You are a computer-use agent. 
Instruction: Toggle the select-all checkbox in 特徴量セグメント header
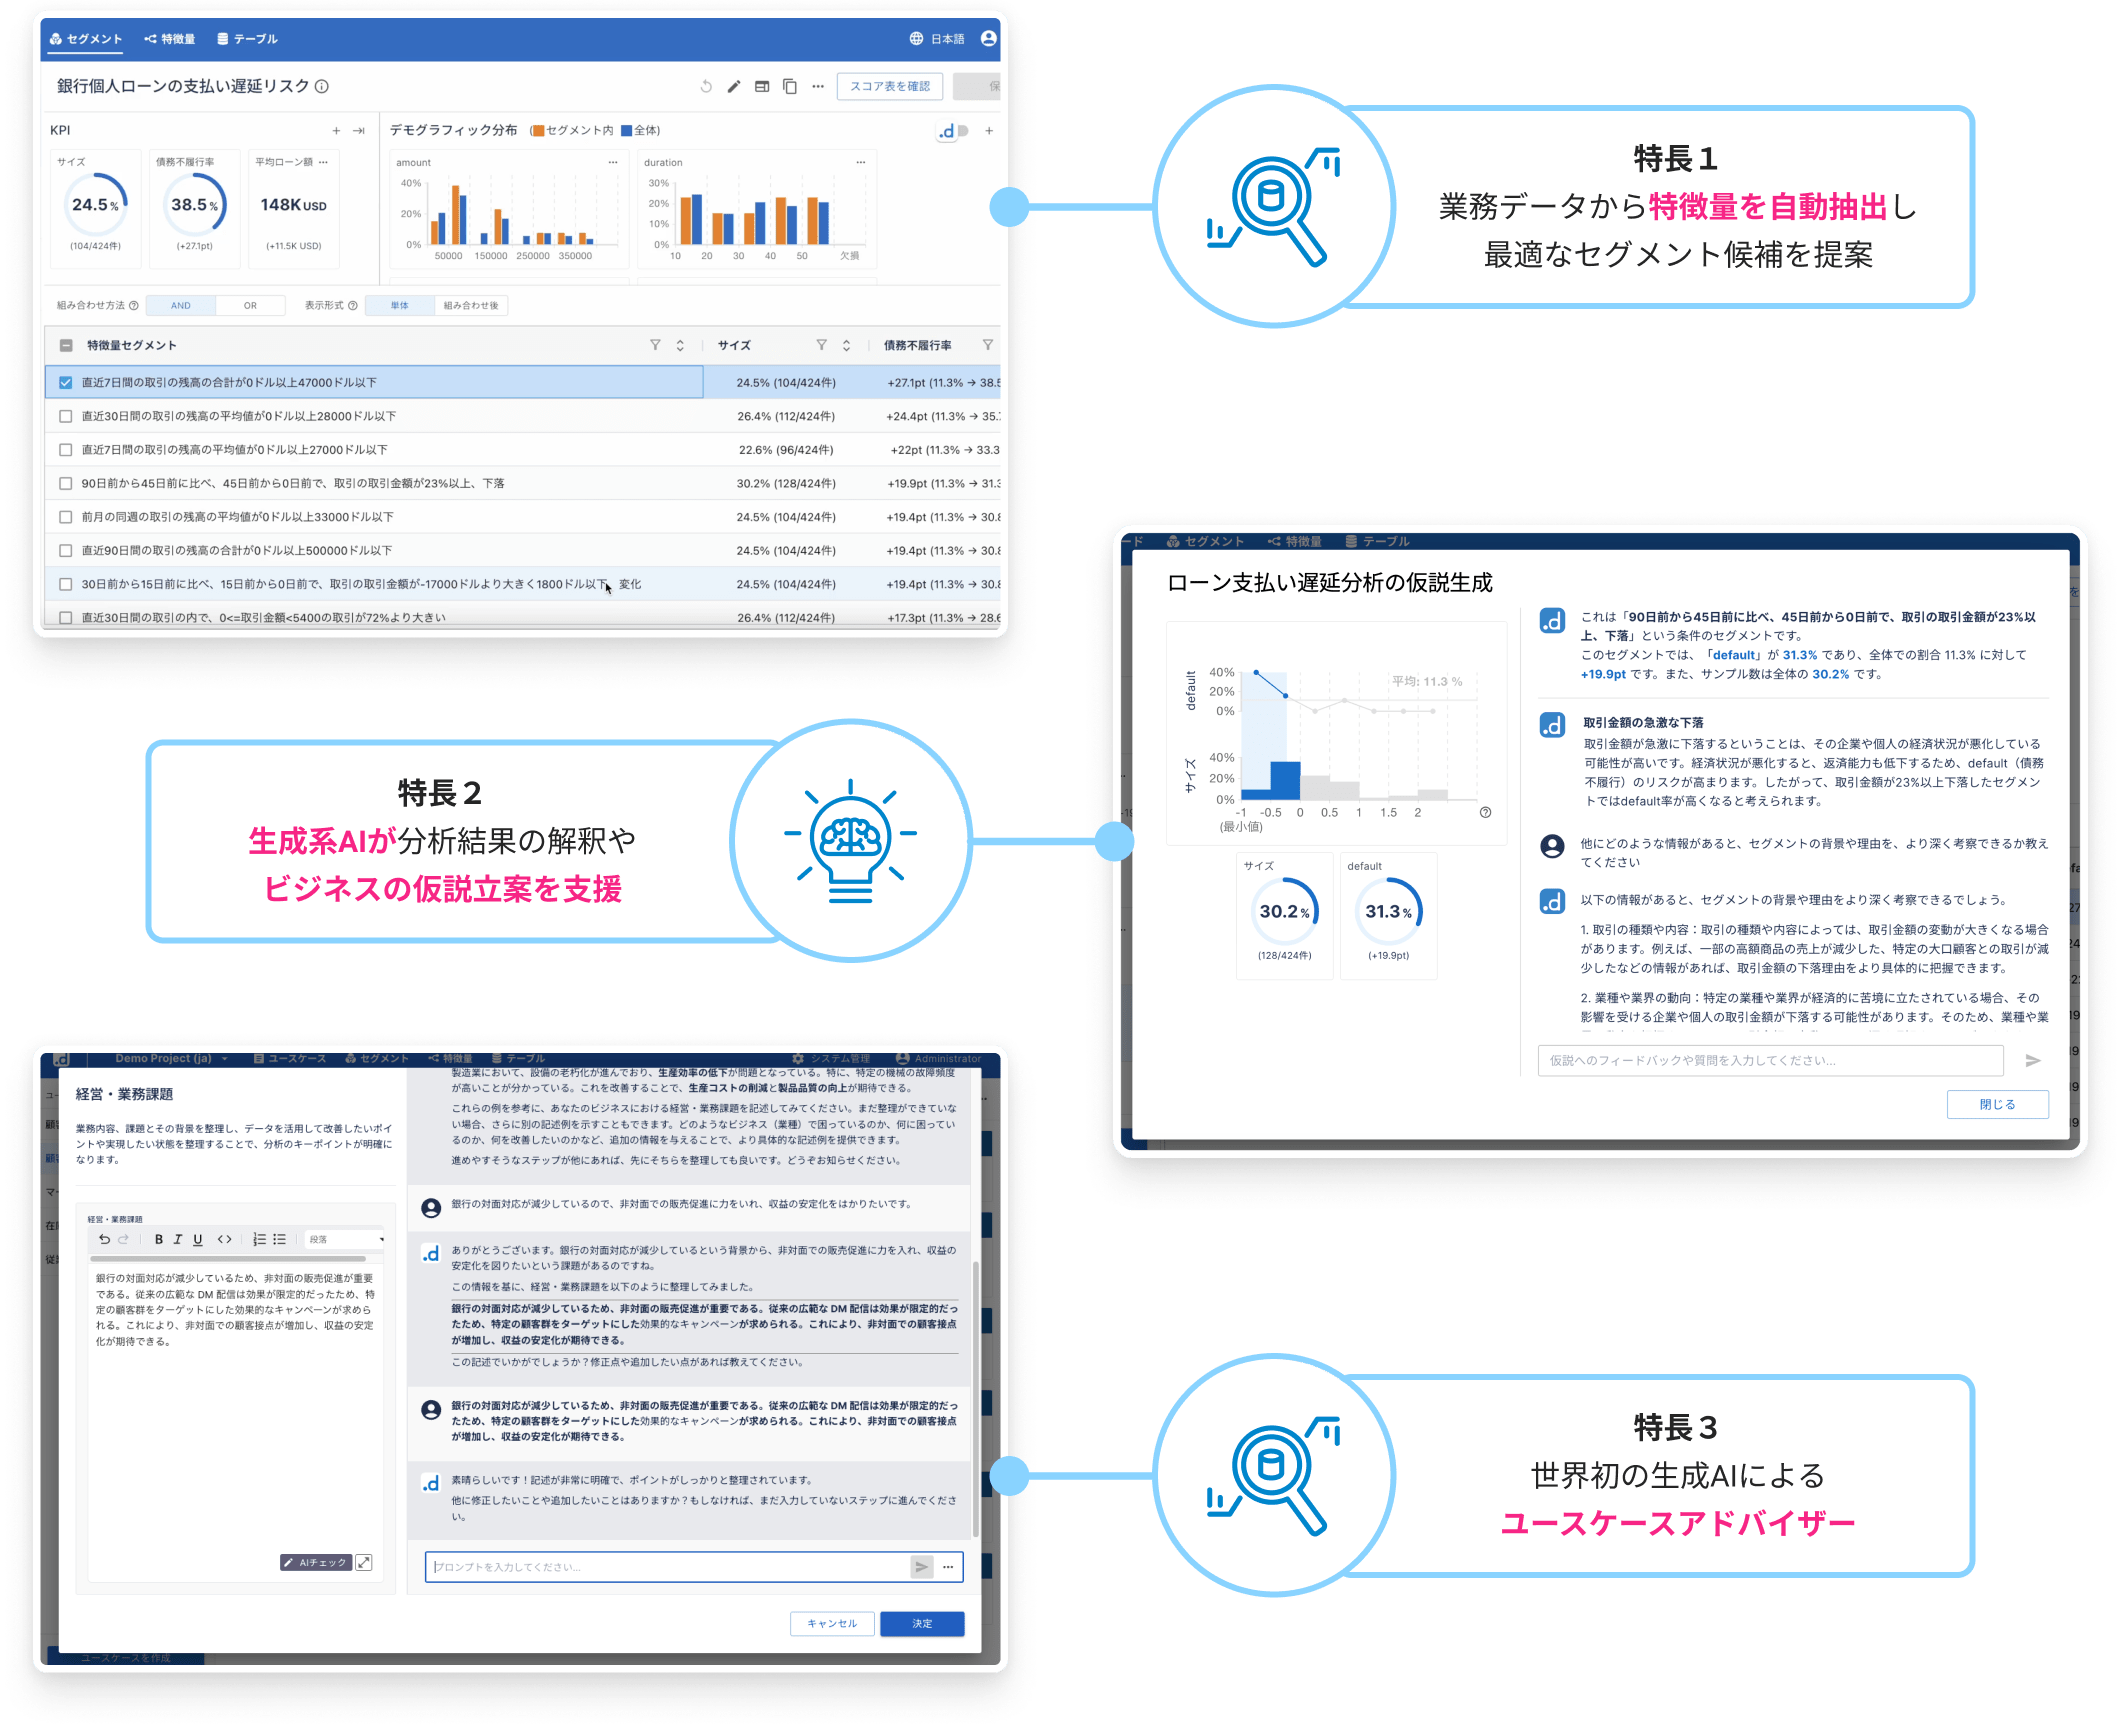tap(66, 346)
